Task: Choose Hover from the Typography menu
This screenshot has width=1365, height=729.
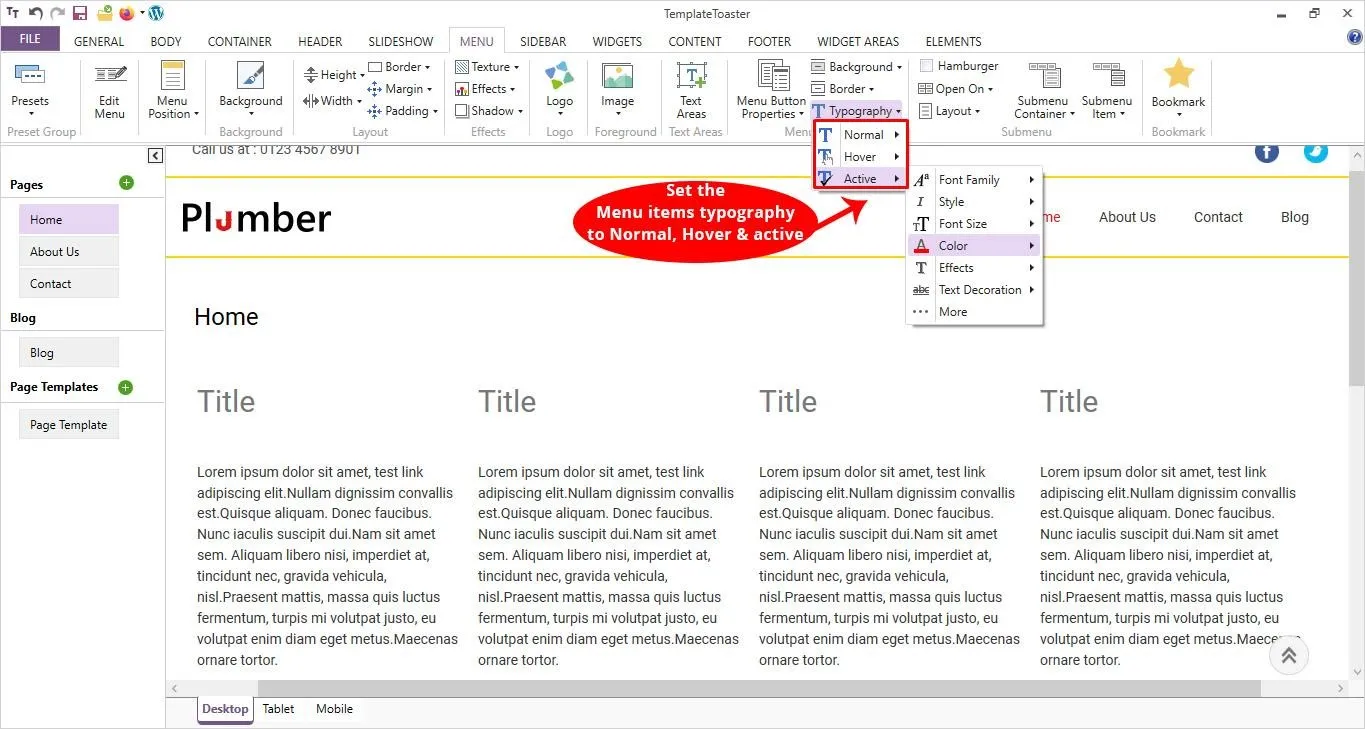Action: pos(860,157)
